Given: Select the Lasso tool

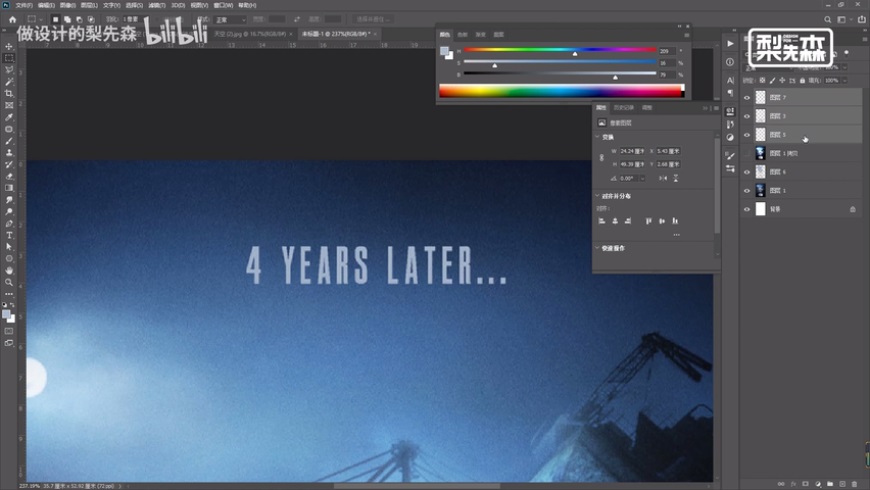Looking at the screenshot, I should coord(9,70).
